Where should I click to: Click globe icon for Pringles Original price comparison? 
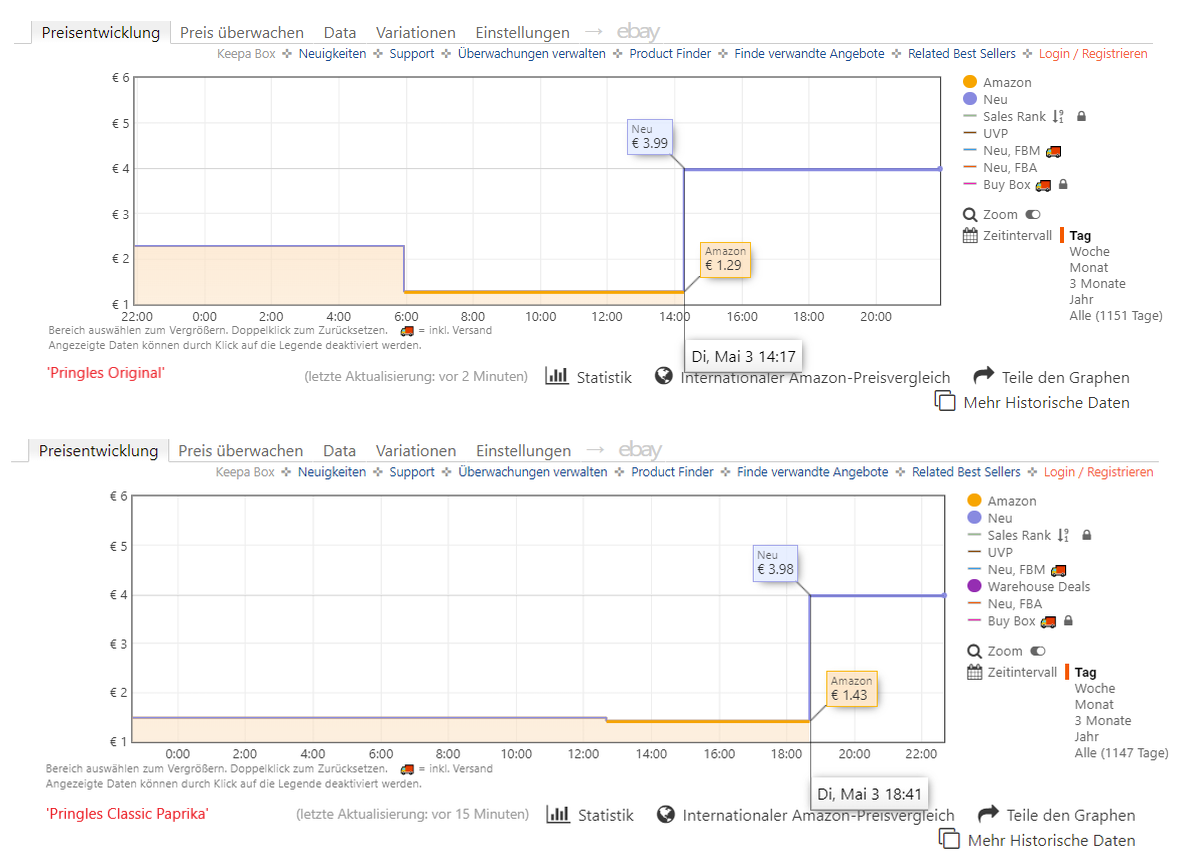pyautogui.click(x=663, y=376)
